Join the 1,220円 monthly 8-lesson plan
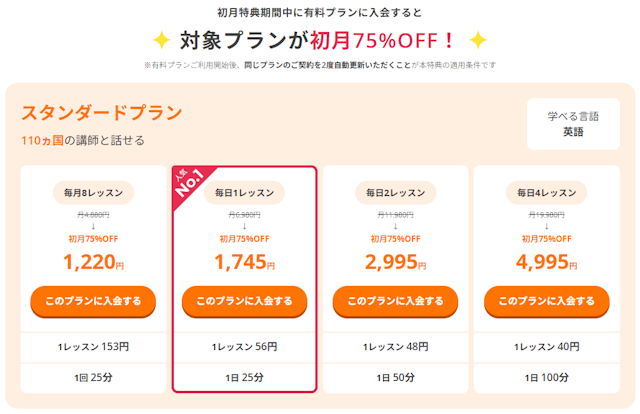The image size is (640, 414). click(93, 300)
